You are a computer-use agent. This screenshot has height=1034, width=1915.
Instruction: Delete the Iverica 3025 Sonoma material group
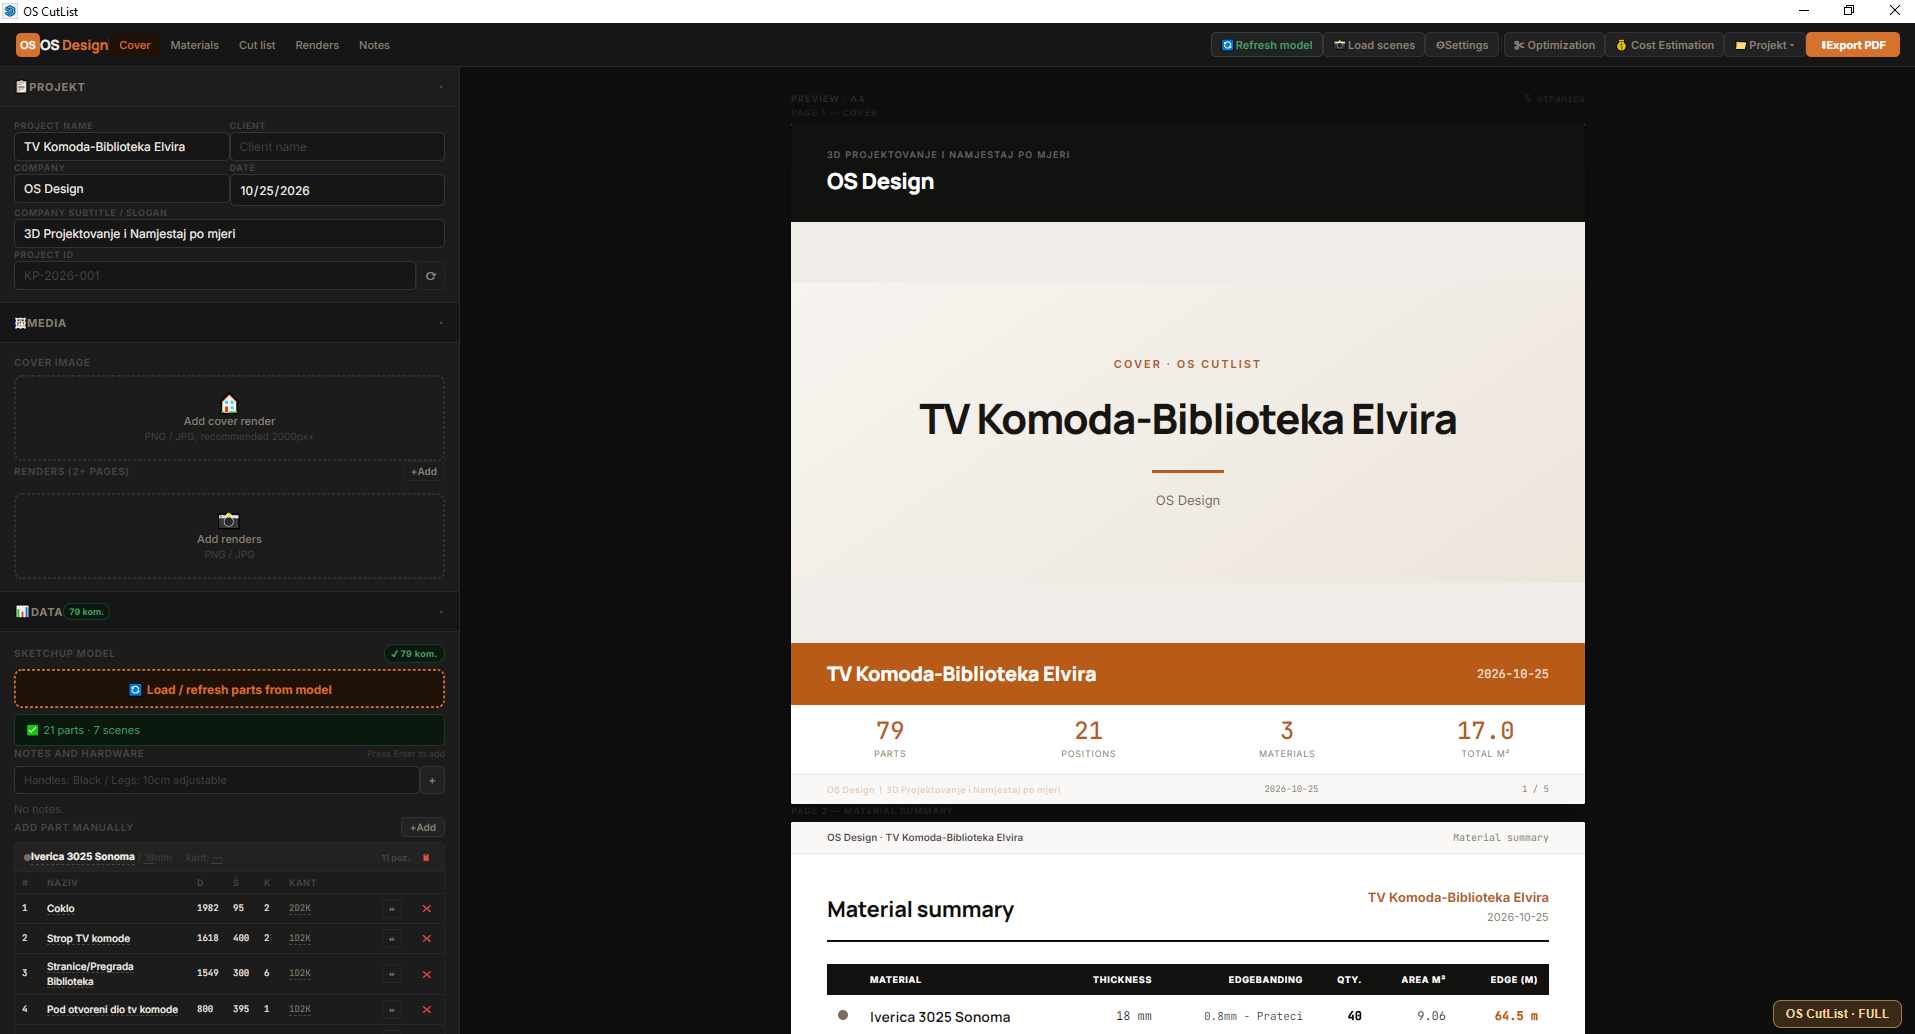pos(426,858)
